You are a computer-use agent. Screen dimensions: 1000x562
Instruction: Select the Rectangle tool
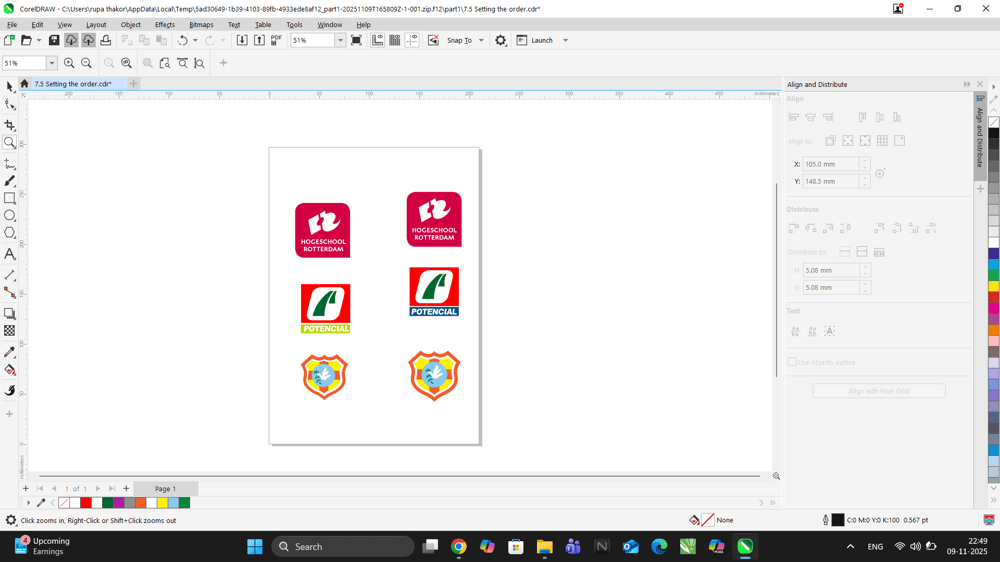point(10,198)
